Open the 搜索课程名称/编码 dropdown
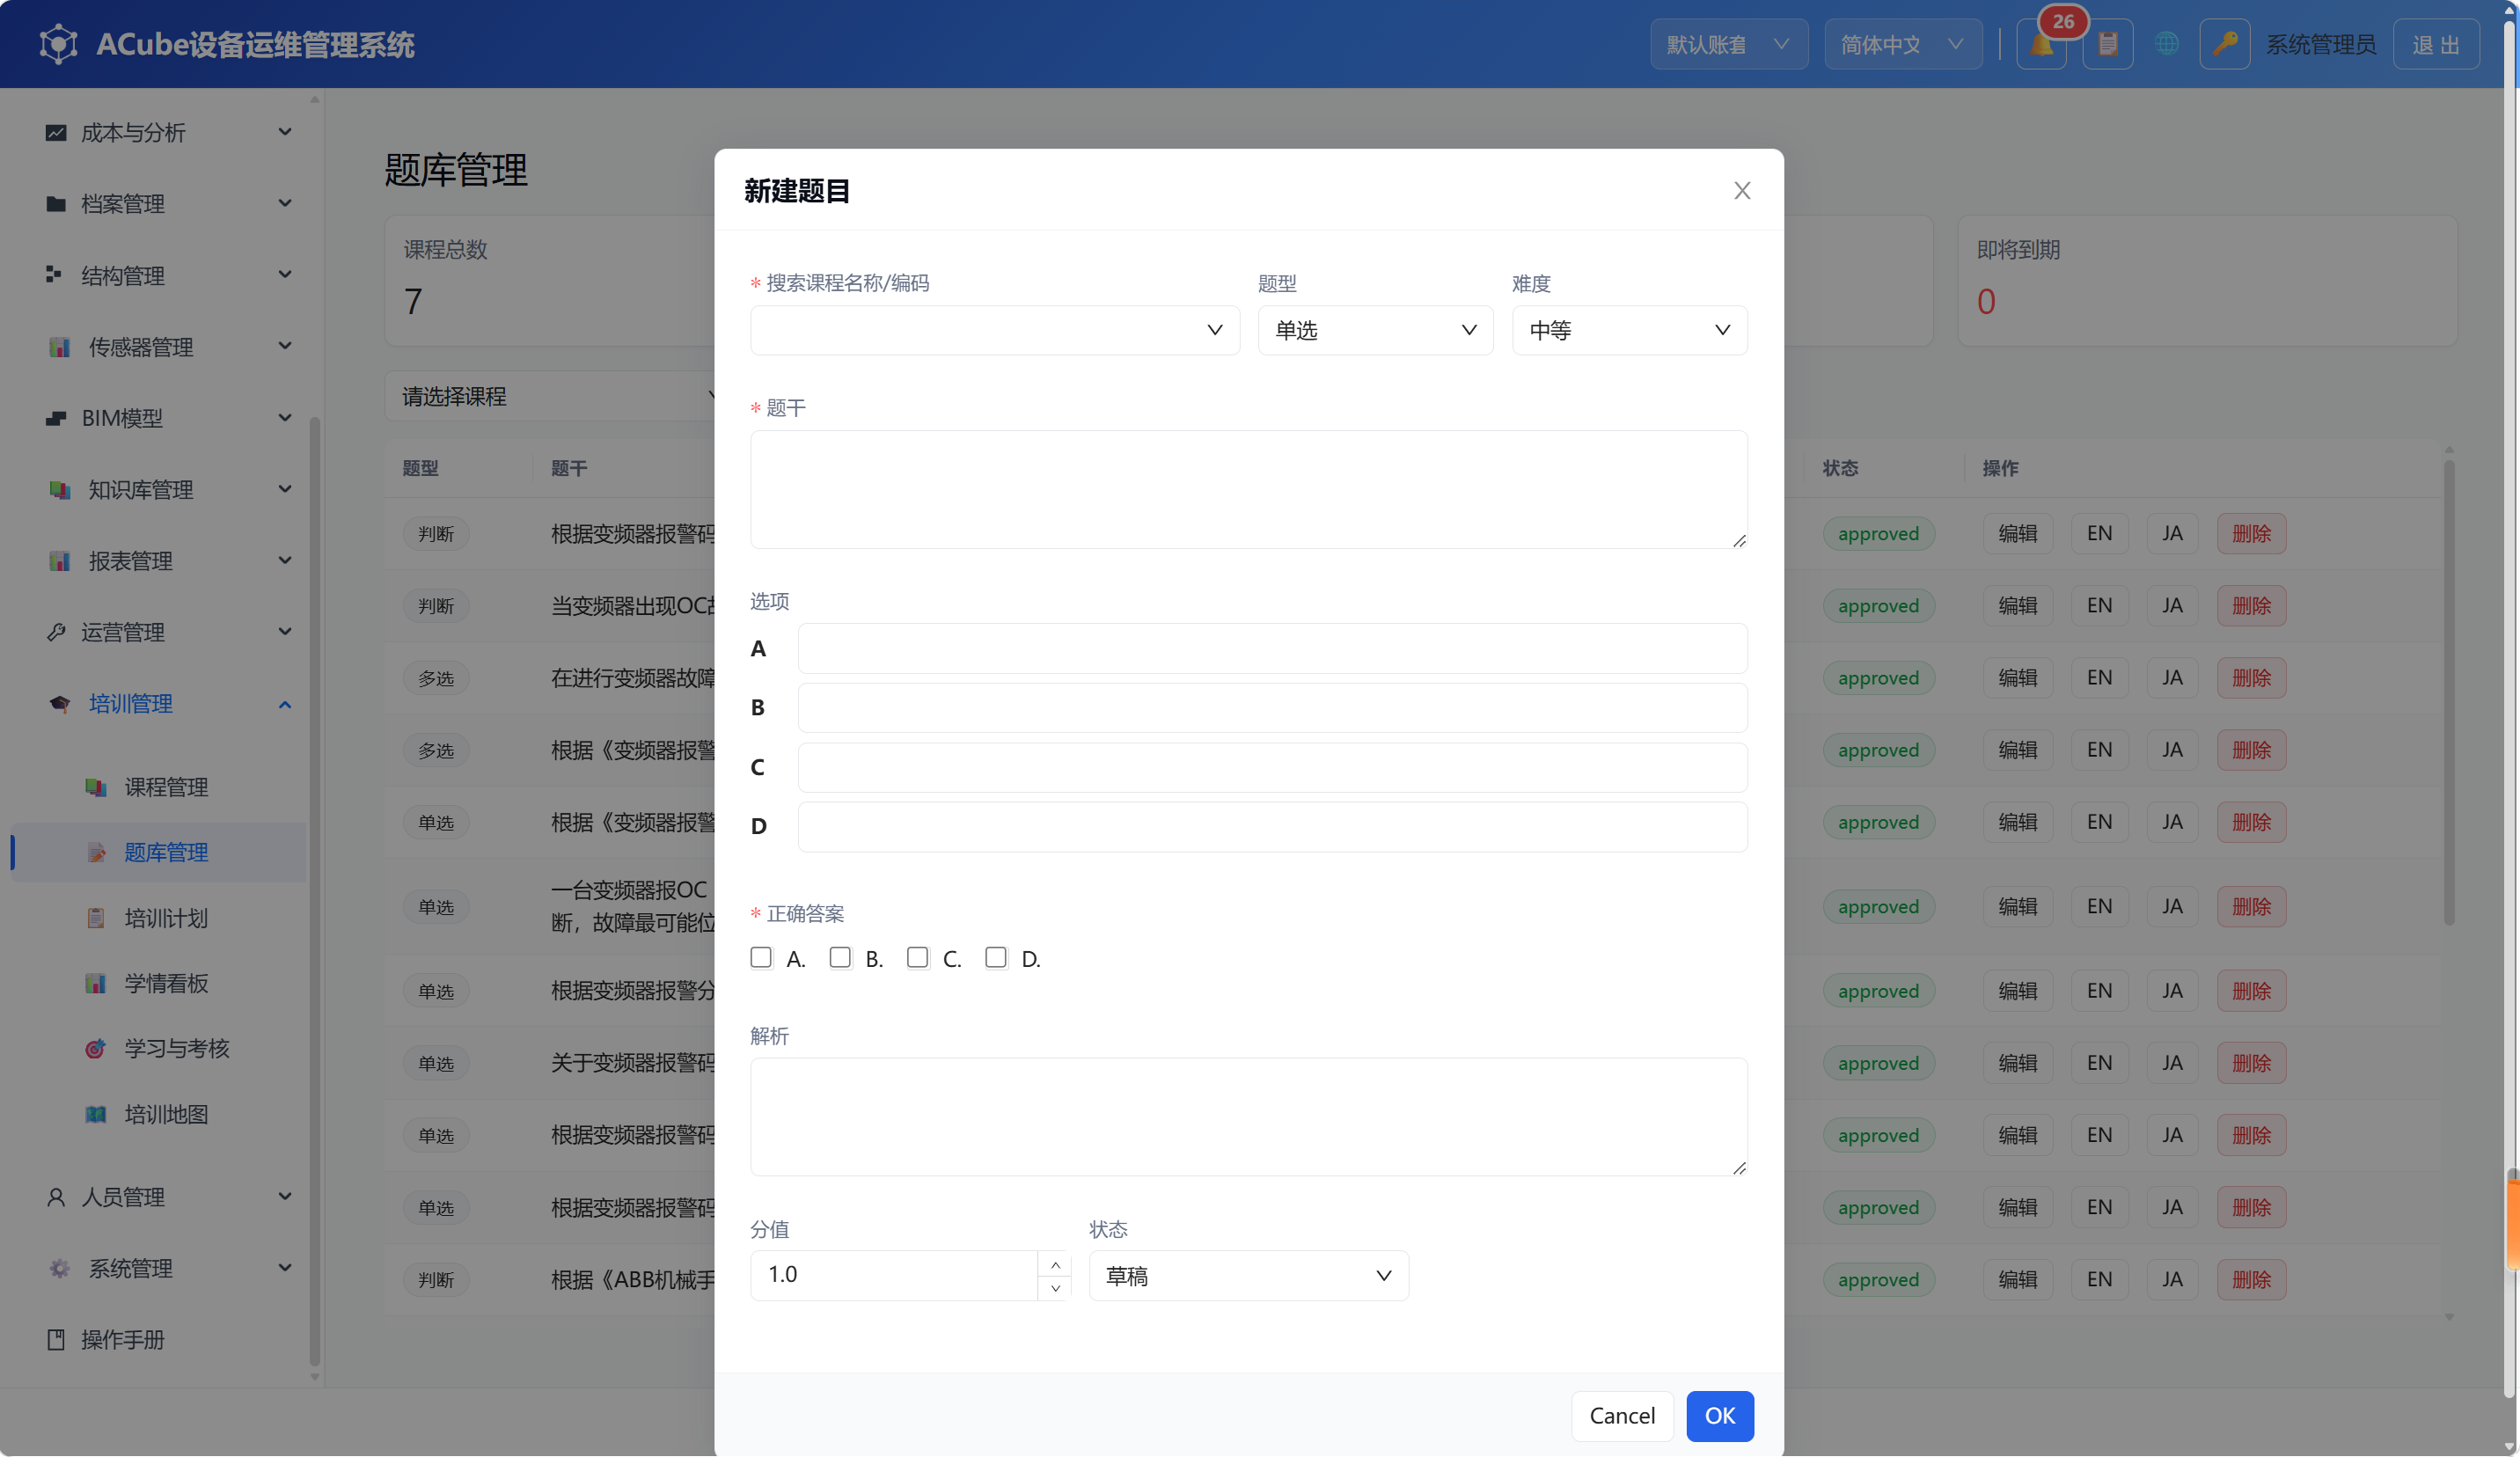The width and height of the screenshot is (2520, 1457). click(994, 330)
